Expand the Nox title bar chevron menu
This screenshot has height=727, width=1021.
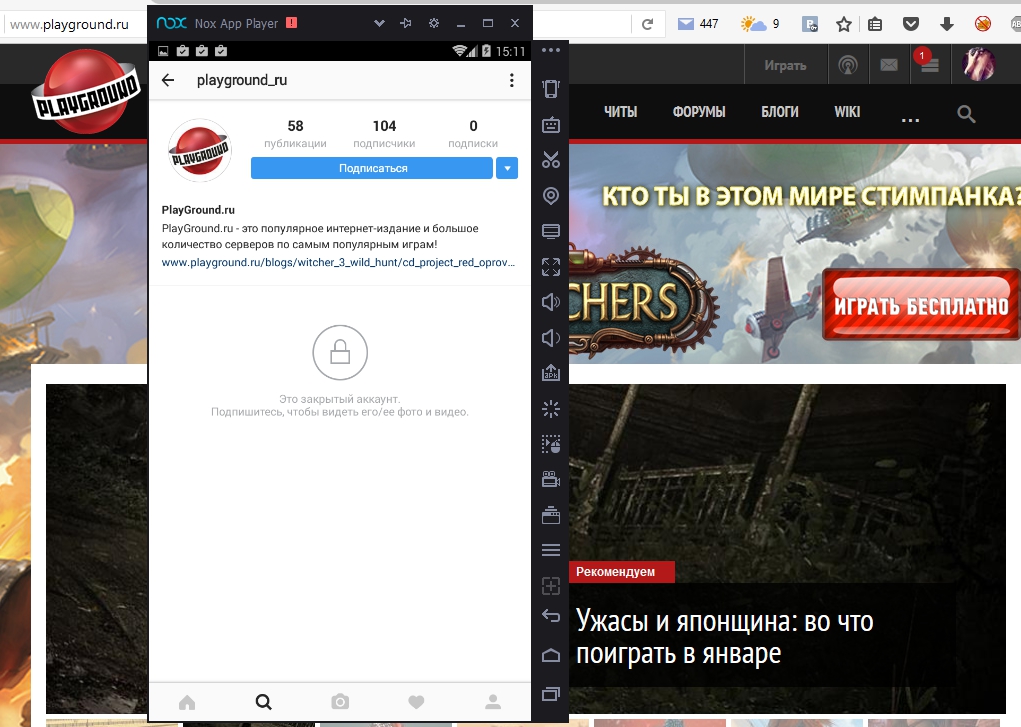coord(379,23)
